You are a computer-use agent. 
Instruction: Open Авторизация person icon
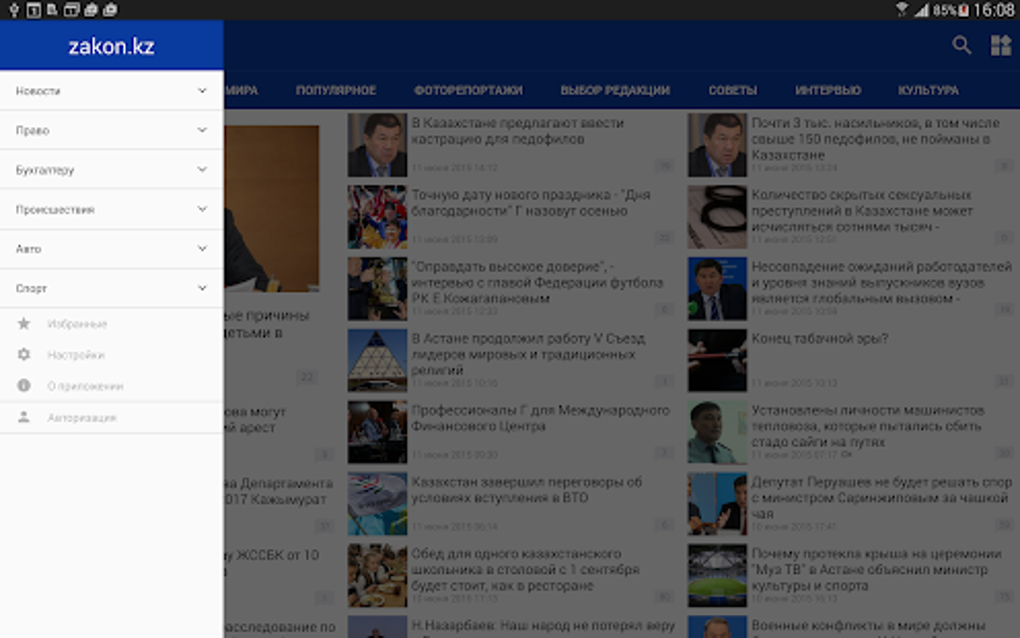click(x=24, y=417)
